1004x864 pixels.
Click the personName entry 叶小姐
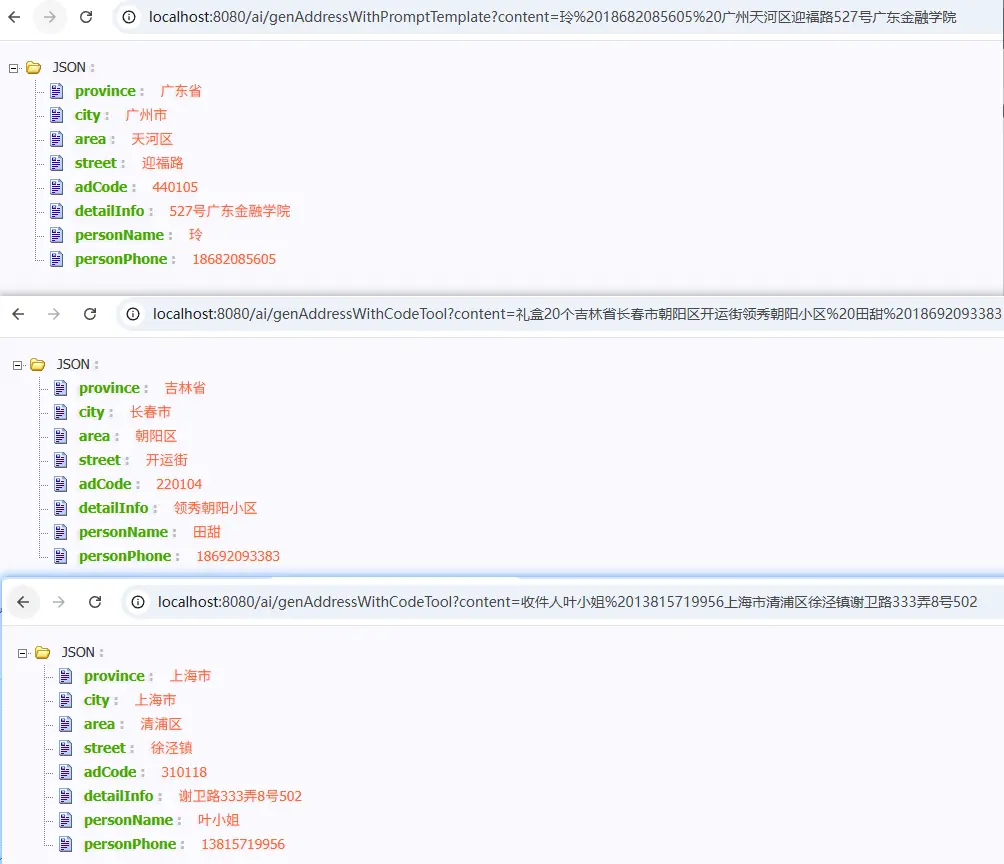(x=218, y=820)
